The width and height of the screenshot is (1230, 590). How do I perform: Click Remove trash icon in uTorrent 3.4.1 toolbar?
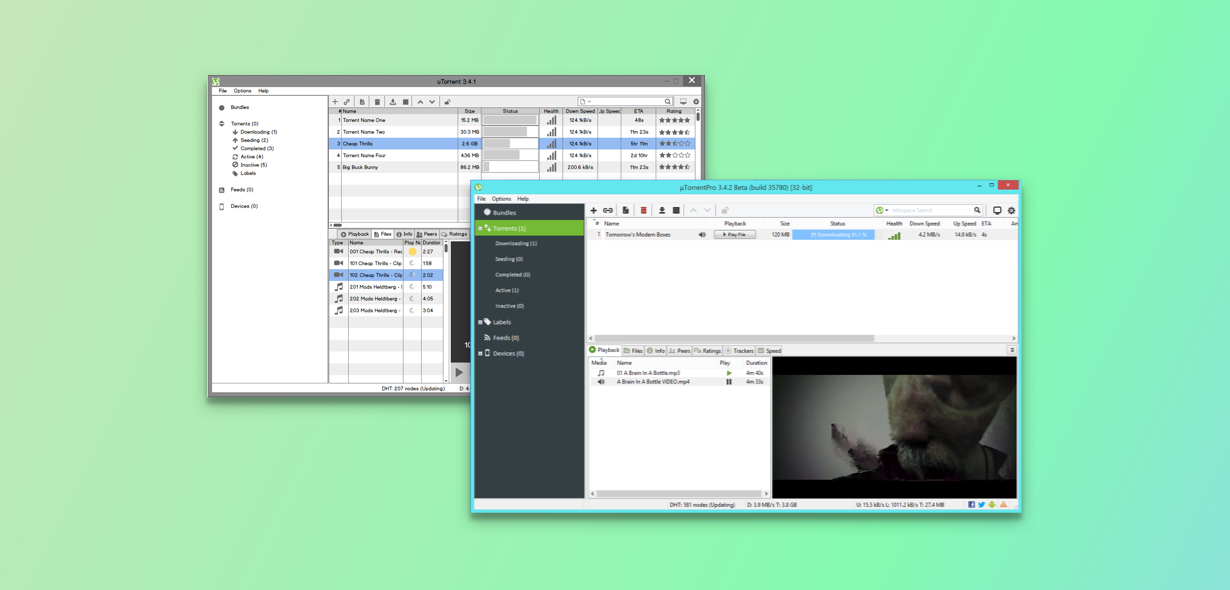(x=377, y=102)
